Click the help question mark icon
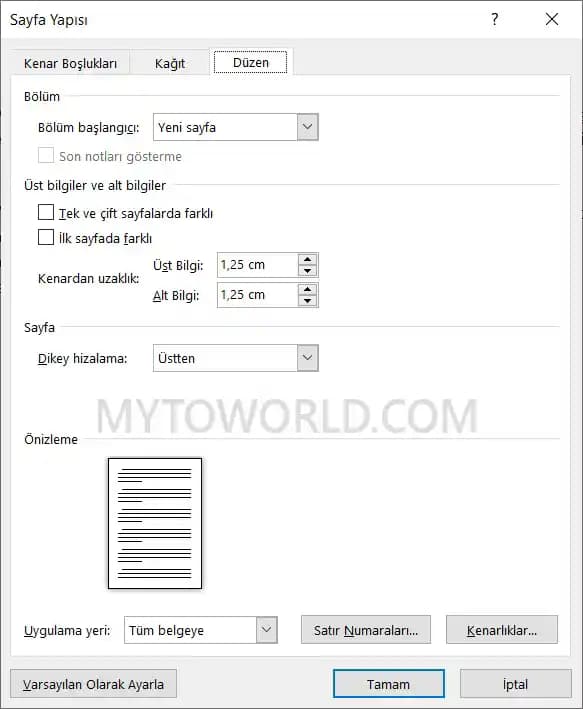Image resolution: width=583 pixels, height=709 pixels. point(494,19)
